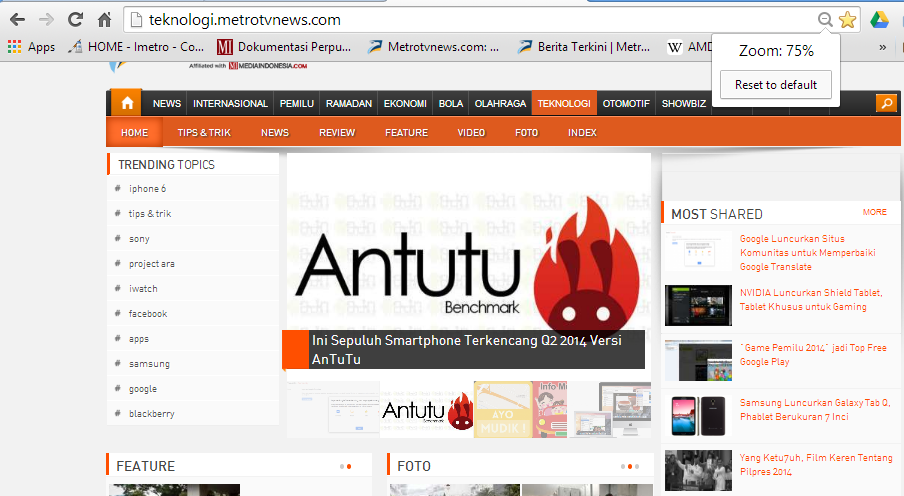Click the orange home icon in site navigation
The image size is (904, 496).
click(126, 103)
